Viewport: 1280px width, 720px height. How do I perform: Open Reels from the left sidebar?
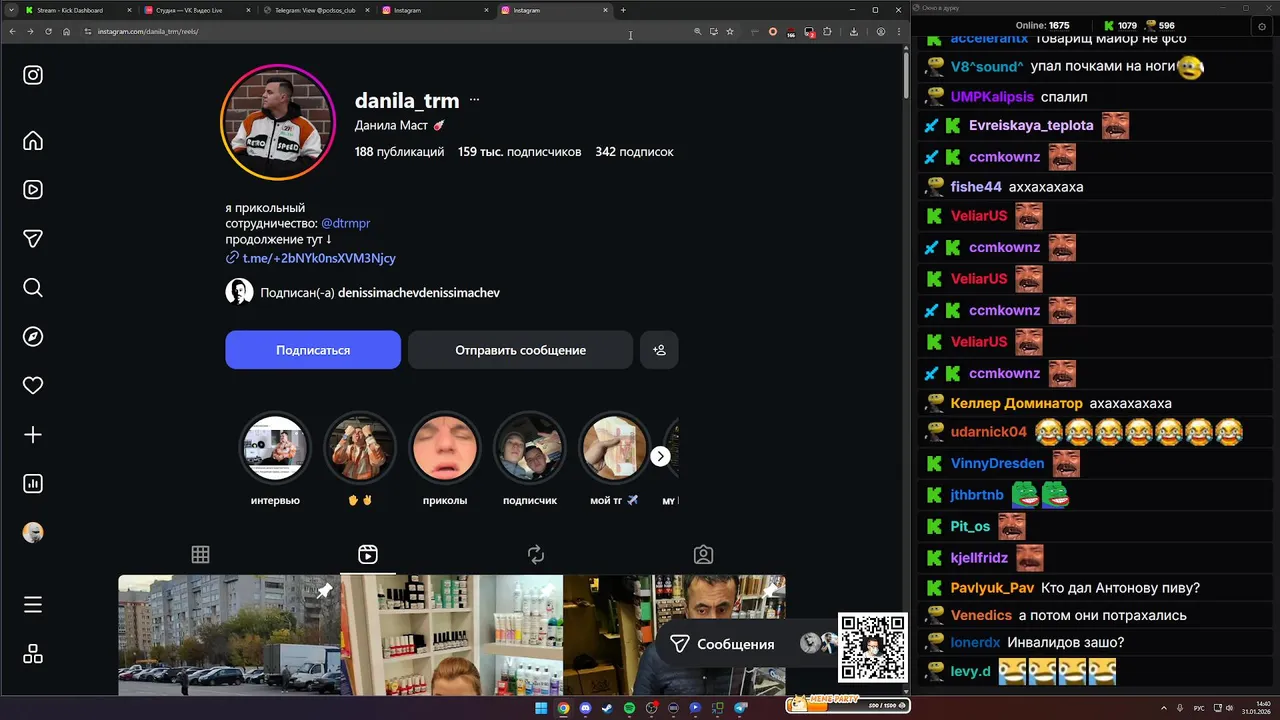point(33,190)
